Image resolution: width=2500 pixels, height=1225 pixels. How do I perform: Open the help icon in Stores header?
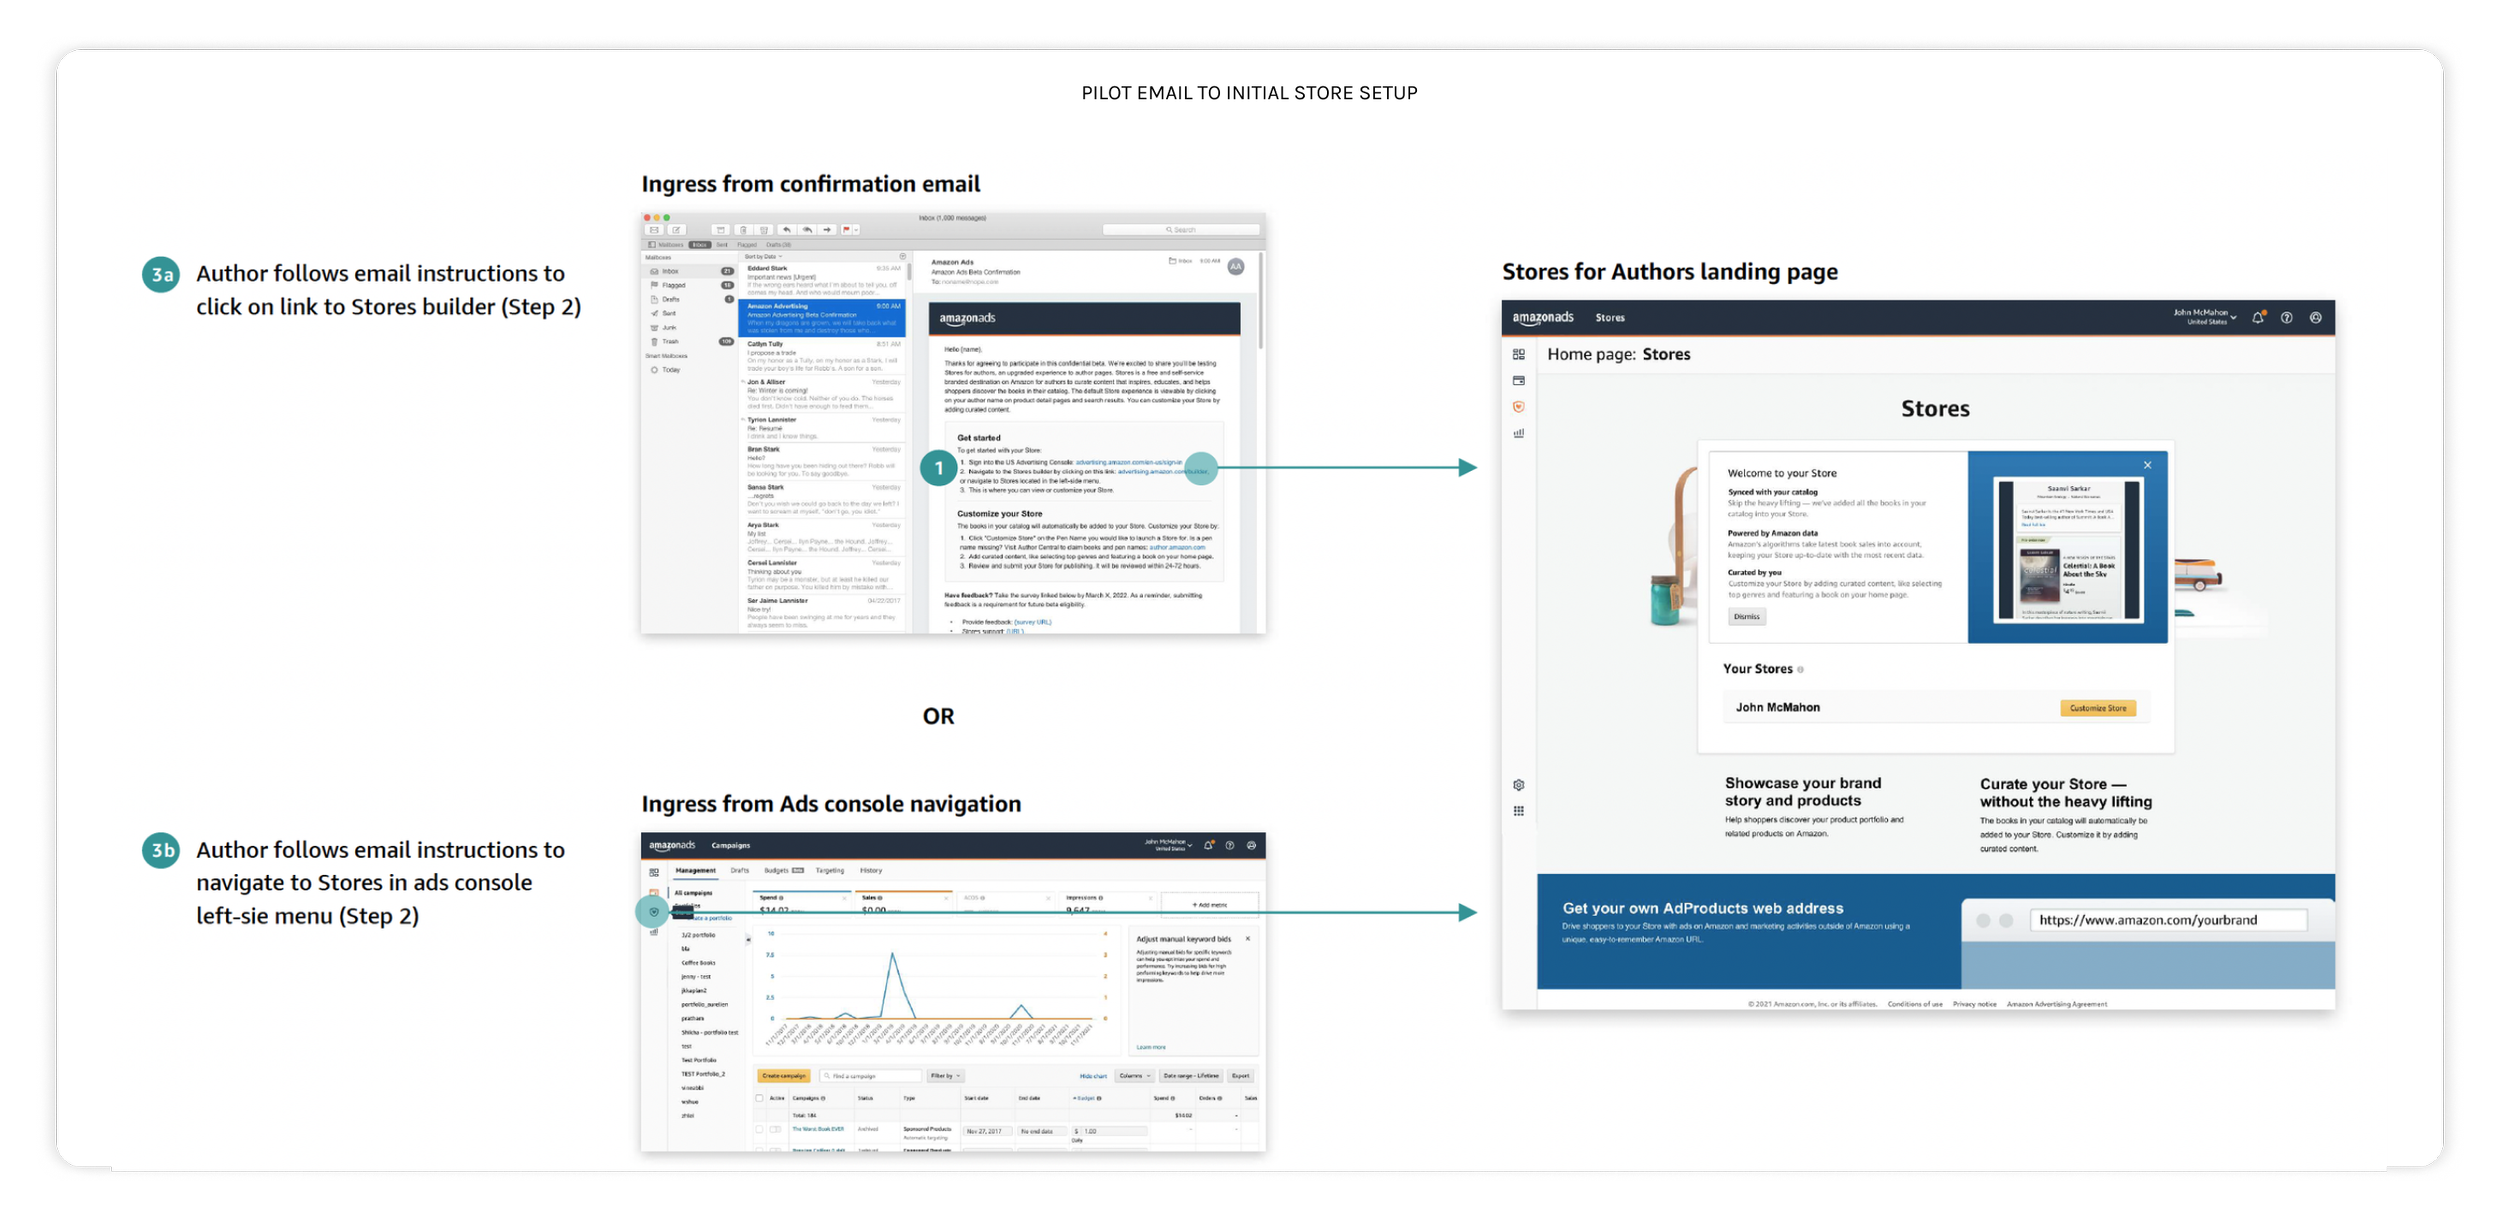click(x=2286, y=318)
